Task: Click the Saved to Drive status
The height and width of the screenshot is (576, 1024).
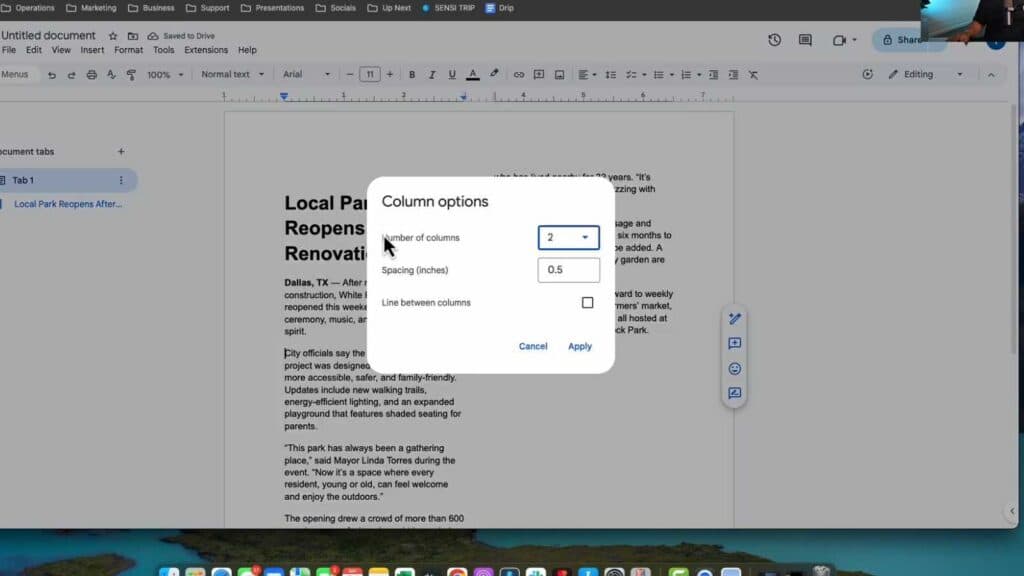Action: (x=181, y=36)
